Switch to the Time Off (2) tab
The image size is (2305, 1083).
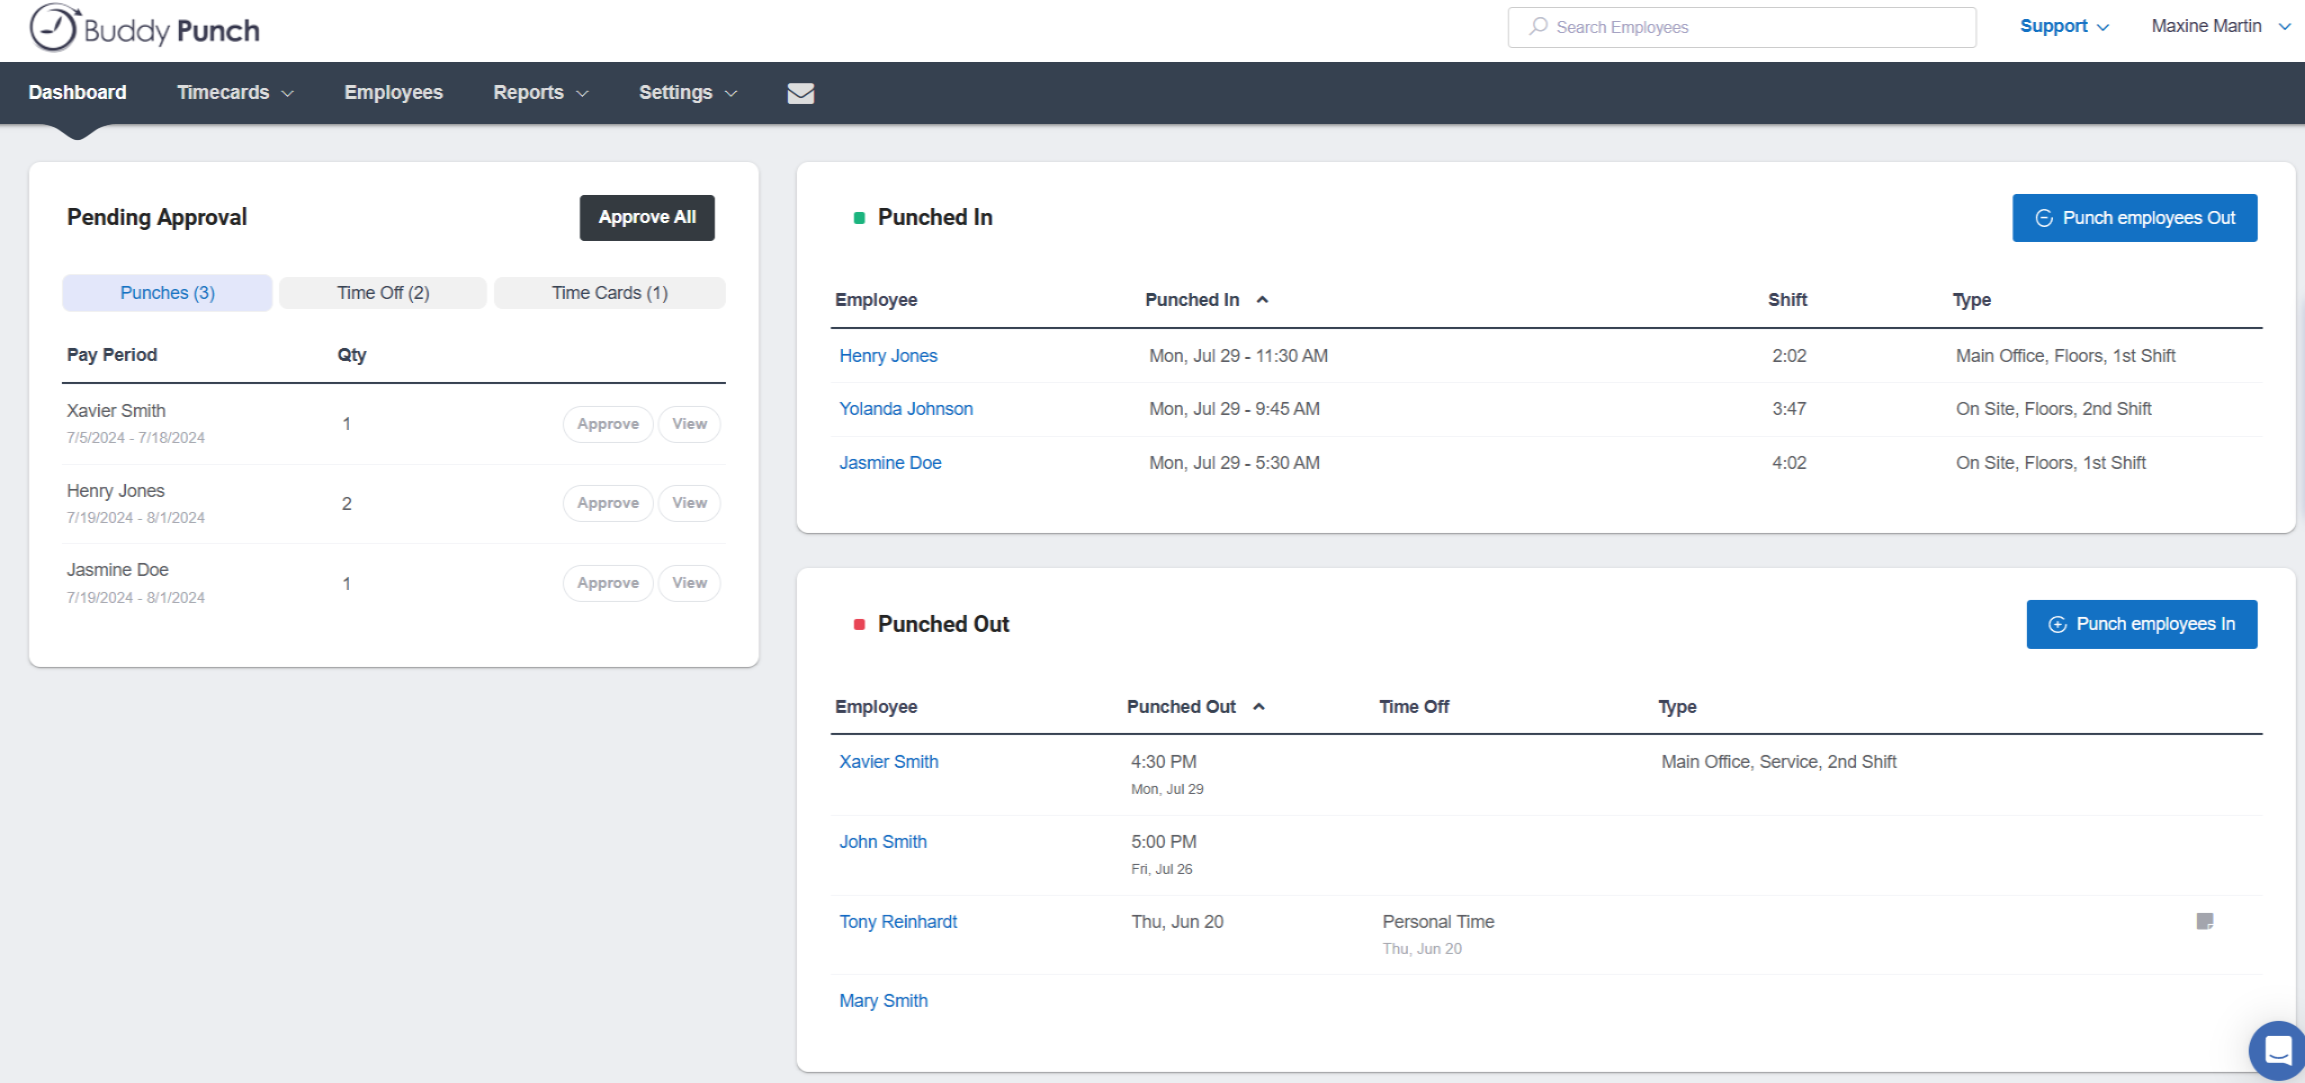tap(383, 293)
